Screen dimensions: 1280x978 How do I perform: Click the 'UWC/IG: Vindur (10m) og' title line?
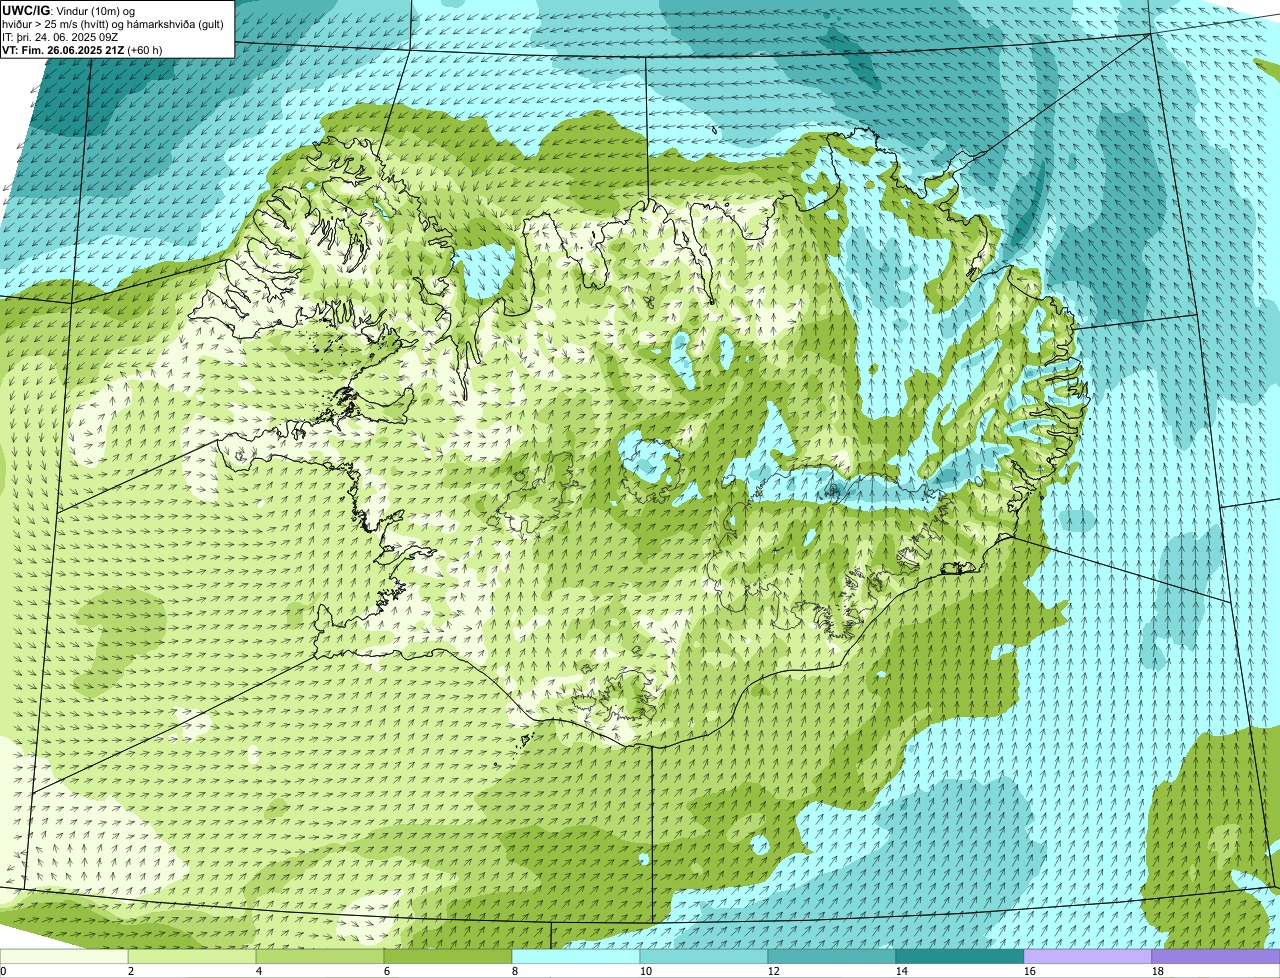coord(68,10)
